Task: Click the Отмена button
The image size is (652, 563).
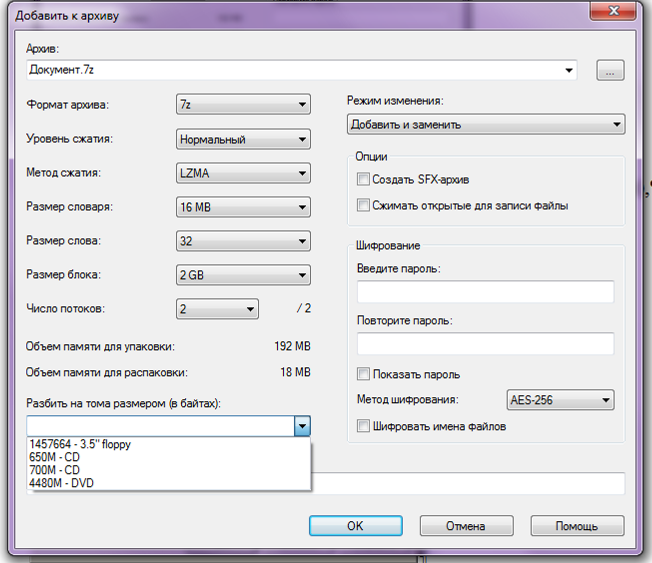Action: pos(466,526)
